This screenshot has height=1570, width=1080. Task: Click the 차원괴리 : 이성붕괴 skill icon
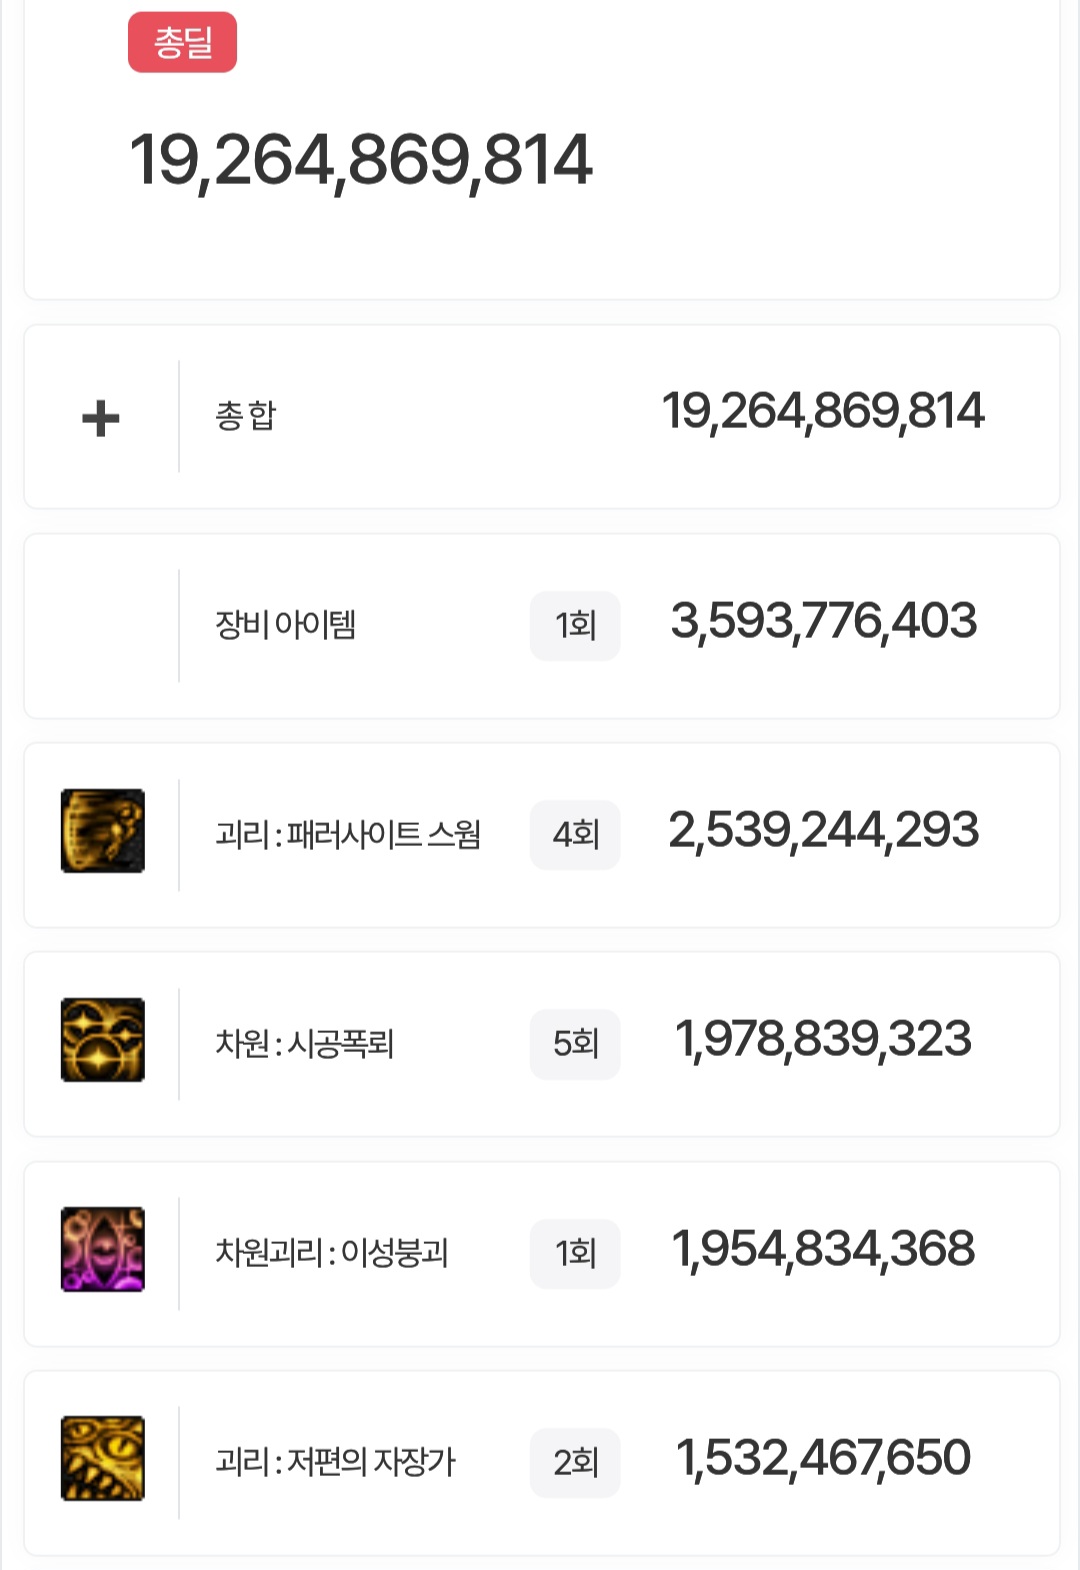(103, 1249)
